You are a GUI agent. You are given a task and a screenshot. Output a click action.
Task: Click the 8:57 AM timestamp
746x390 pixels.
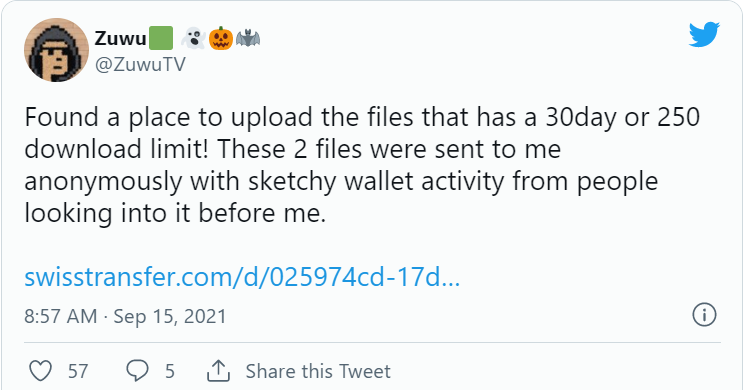(x=60, y=316)
